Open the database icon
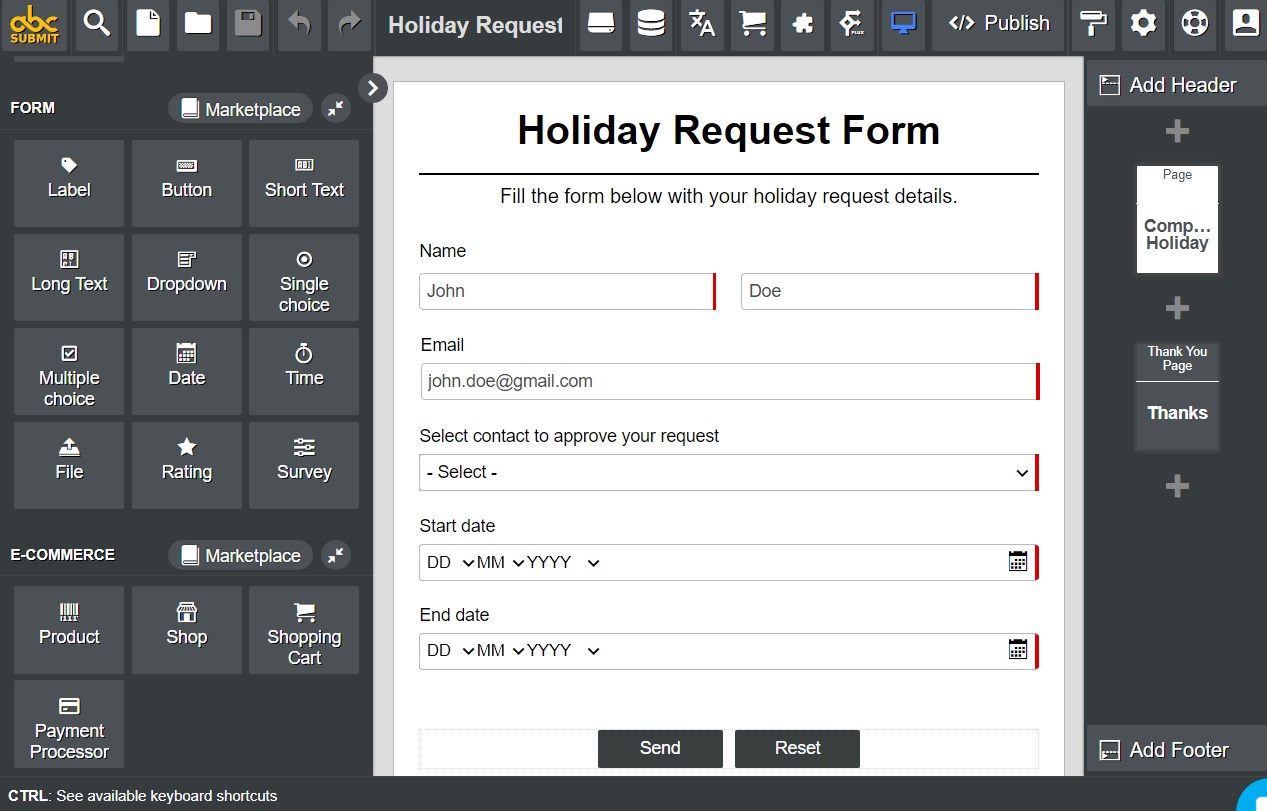The width and height of the screenshot is (1267, 811). [x=651, y=24]
